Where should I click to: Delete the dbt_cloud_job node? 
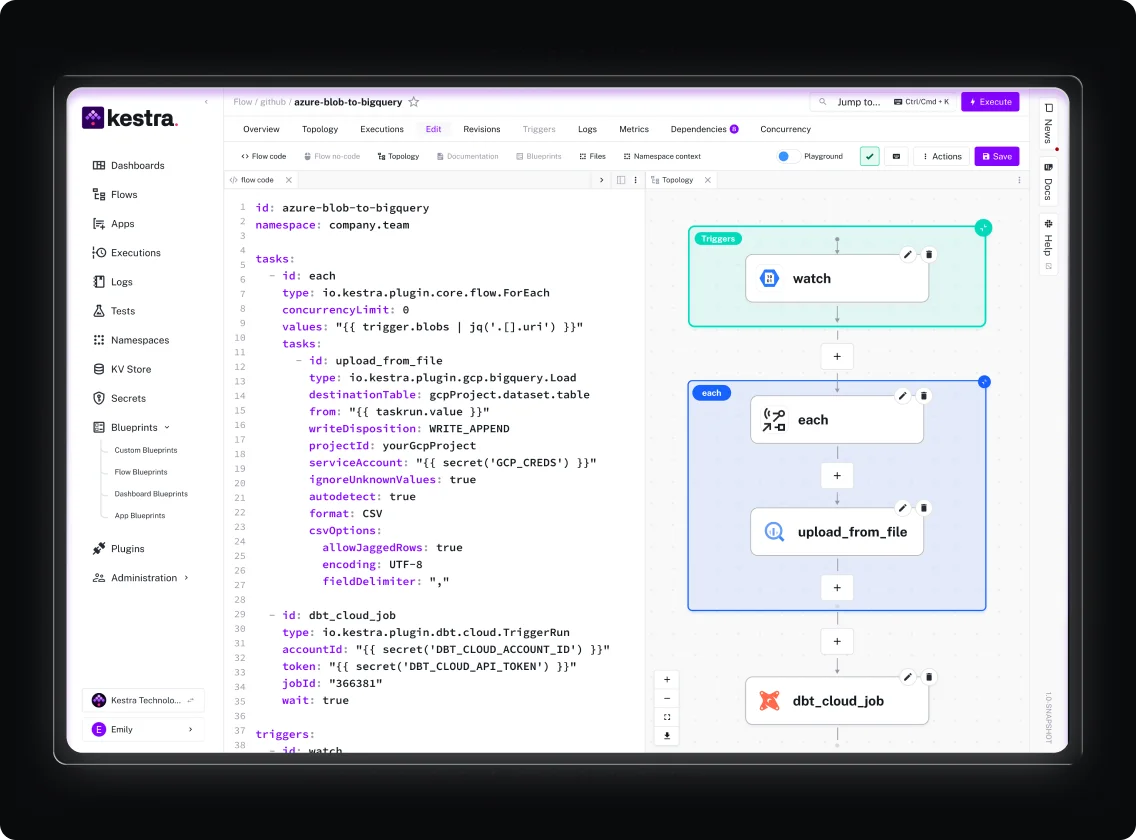[929, 677]
